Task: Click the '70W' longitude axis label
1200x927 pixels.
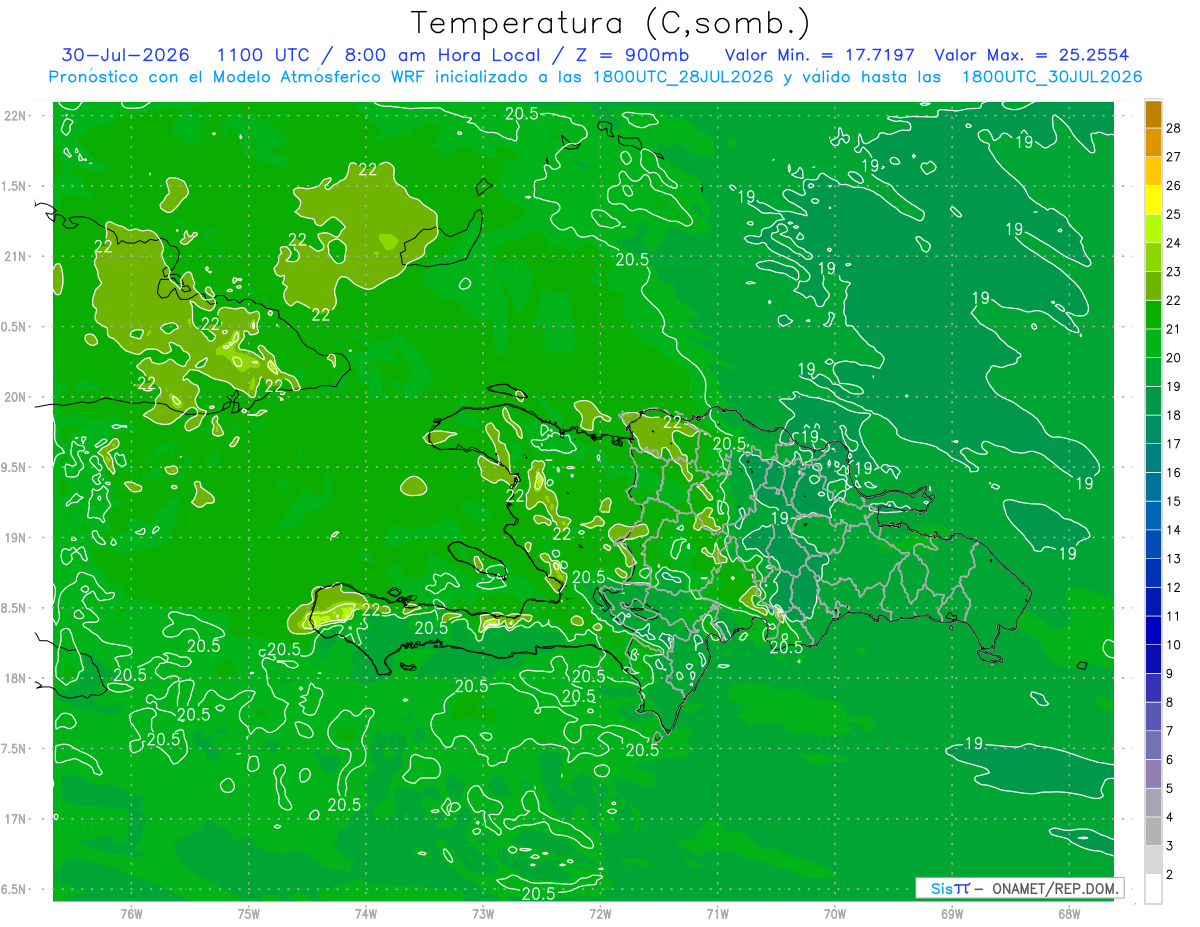Action: click(x=834, y=913)
